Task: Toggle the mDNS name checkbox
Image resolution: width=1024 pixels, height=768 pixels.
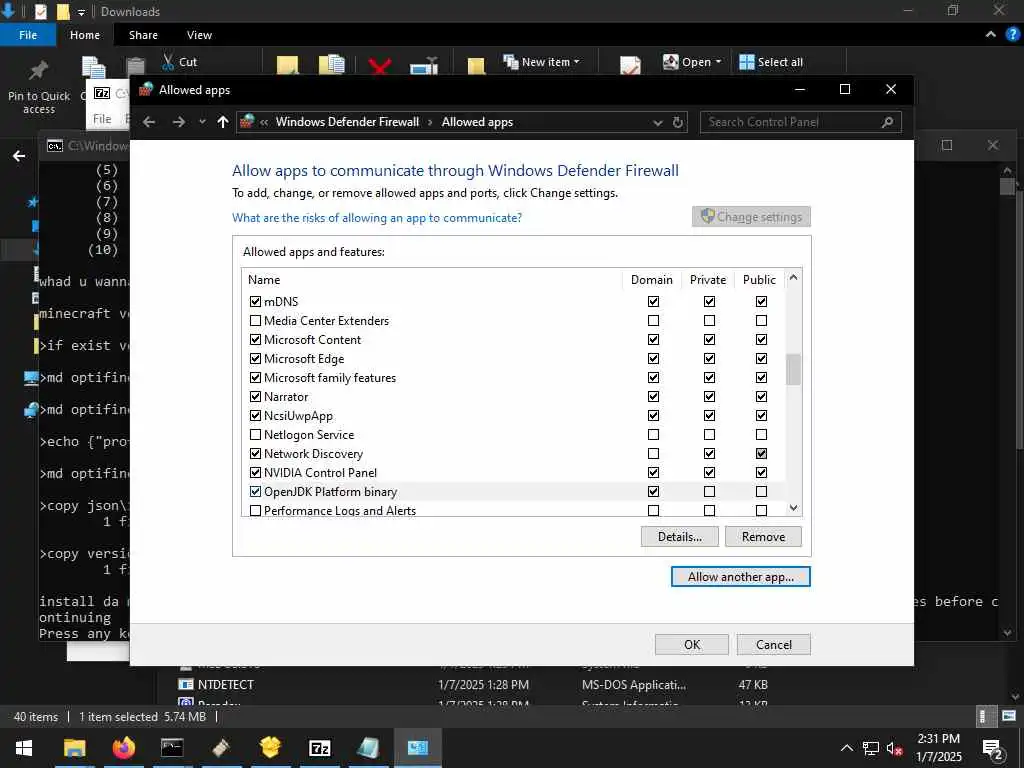Action: pos(255,302)
